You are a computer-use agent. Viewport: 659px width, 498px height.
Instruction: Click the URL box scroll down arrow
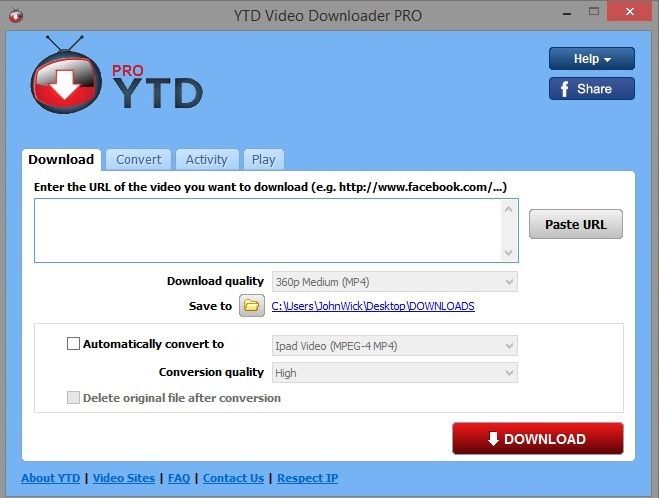pos(509,253)
